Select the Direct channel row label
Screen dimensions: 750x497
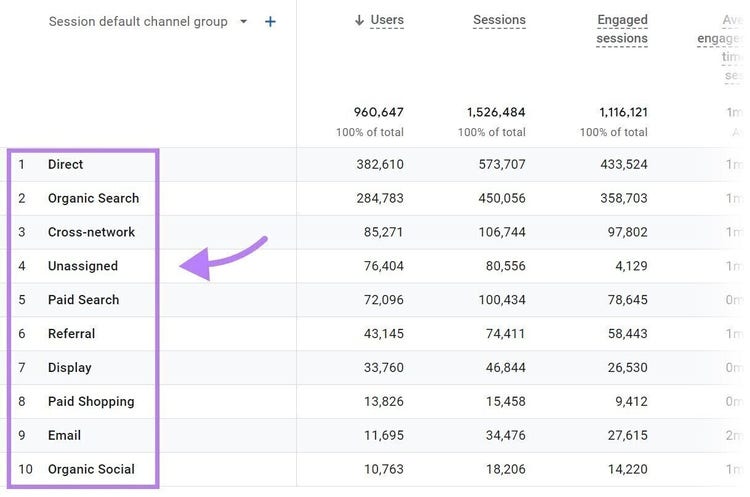[66, 165]
